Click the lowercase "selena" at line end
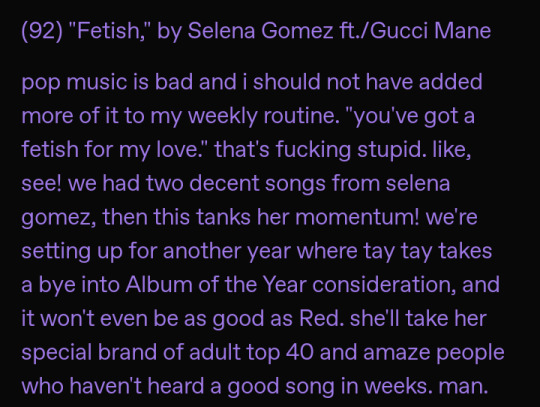This screenshot has width=540, height=407. tap(418, 183)
